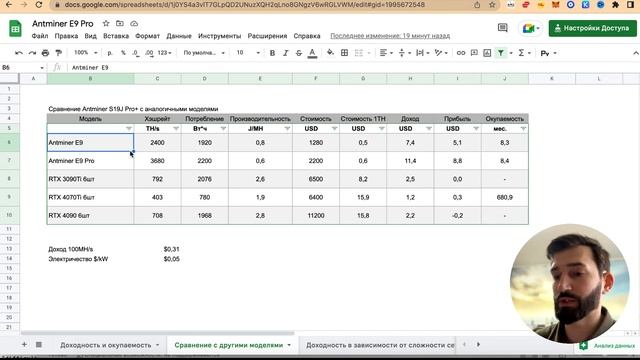Open the all sheets list icon
The height and width of the screenshot is (360, 640).
pos(39,345)
